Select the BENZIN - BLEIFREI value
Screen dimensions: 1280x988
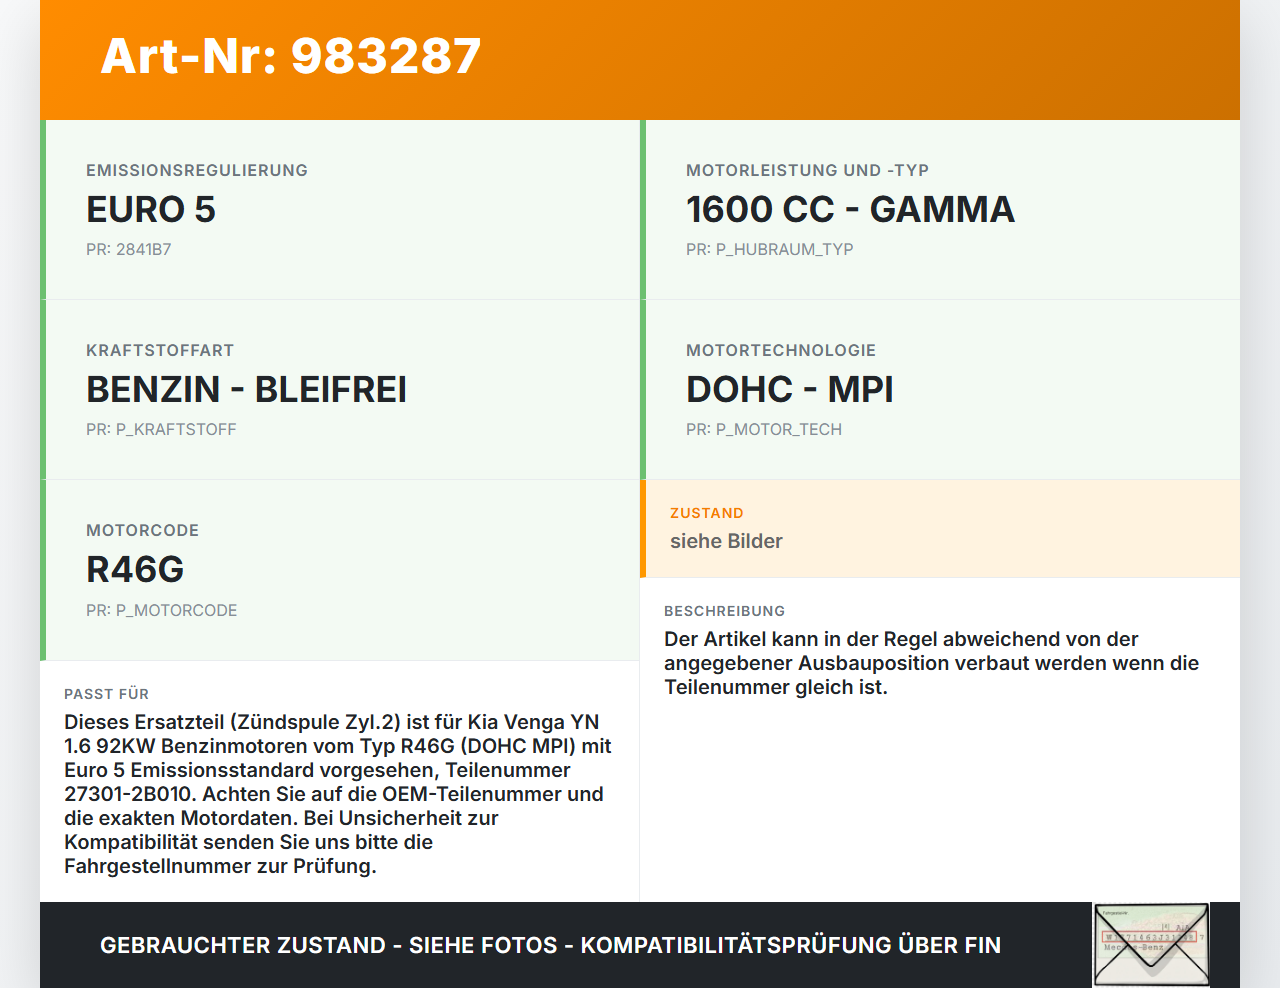(246, 390)
